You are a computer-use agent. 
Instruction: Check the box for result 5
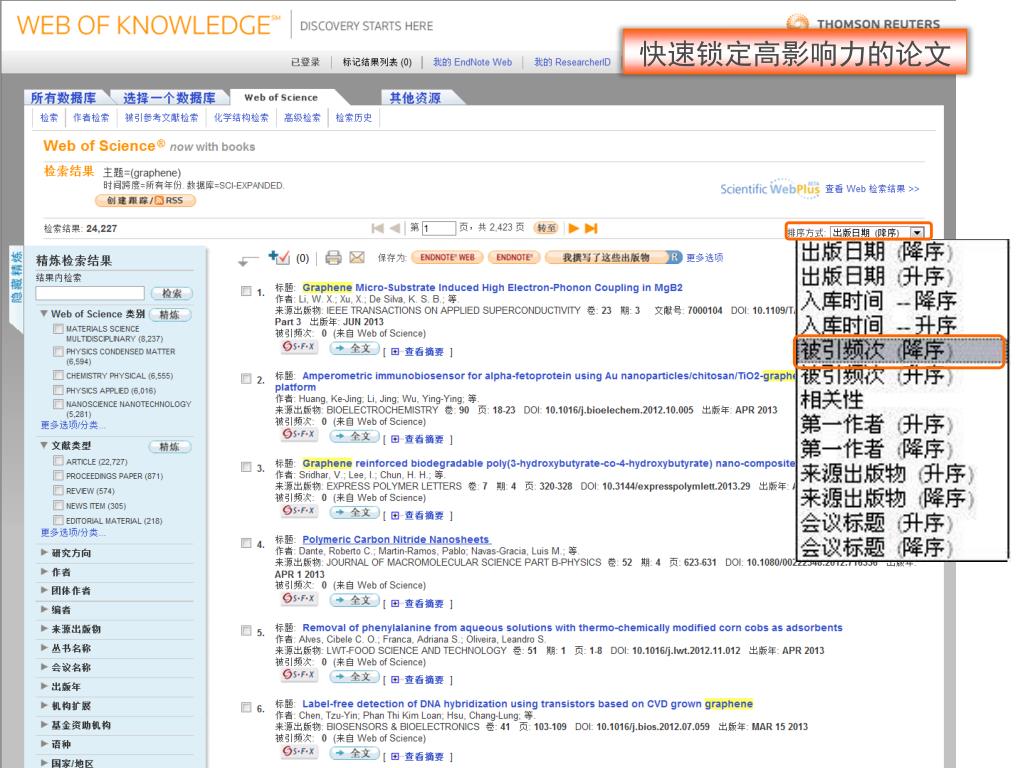coord(246,631)
